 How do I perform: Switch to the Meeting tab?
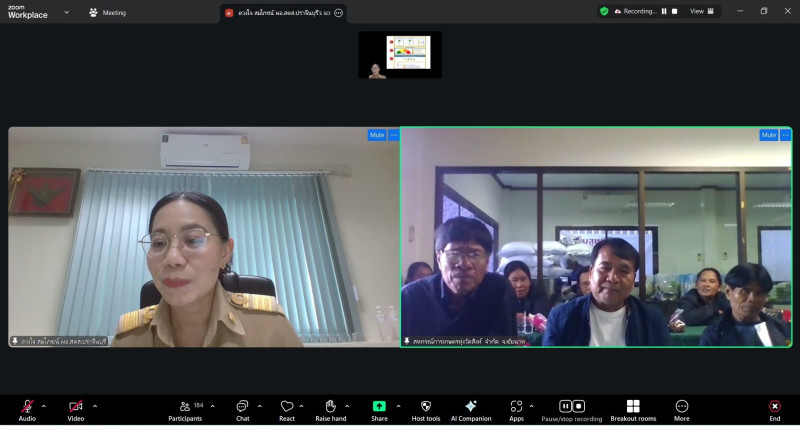point(107,13)
